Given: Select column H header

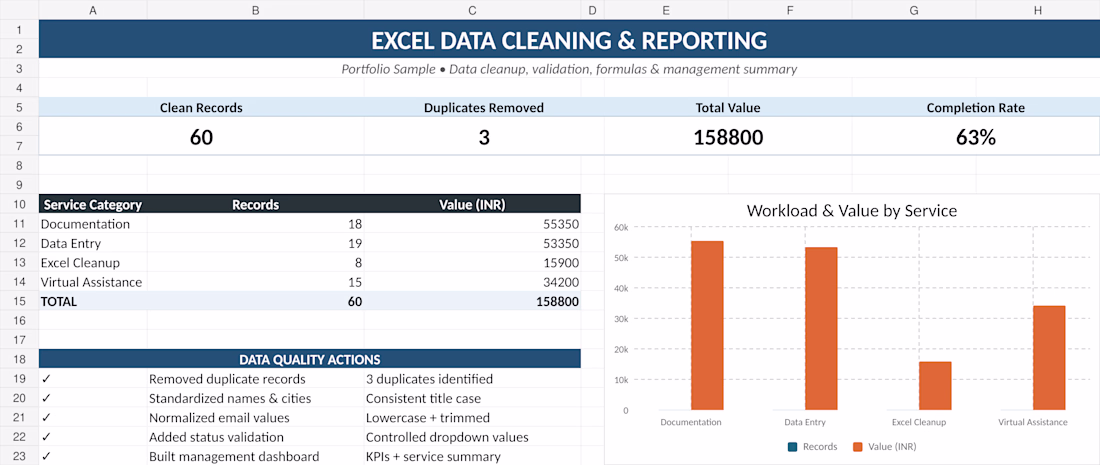Looking at the screenshot, I should (1038, 10).
